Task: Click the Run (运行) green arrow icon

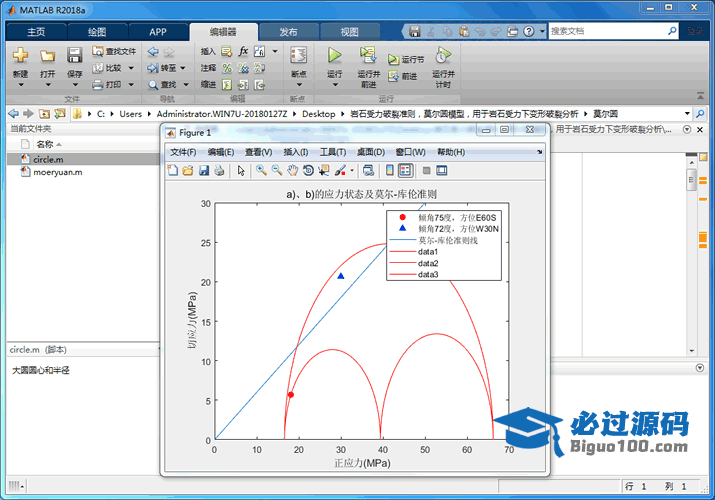Action: point(334,56)
